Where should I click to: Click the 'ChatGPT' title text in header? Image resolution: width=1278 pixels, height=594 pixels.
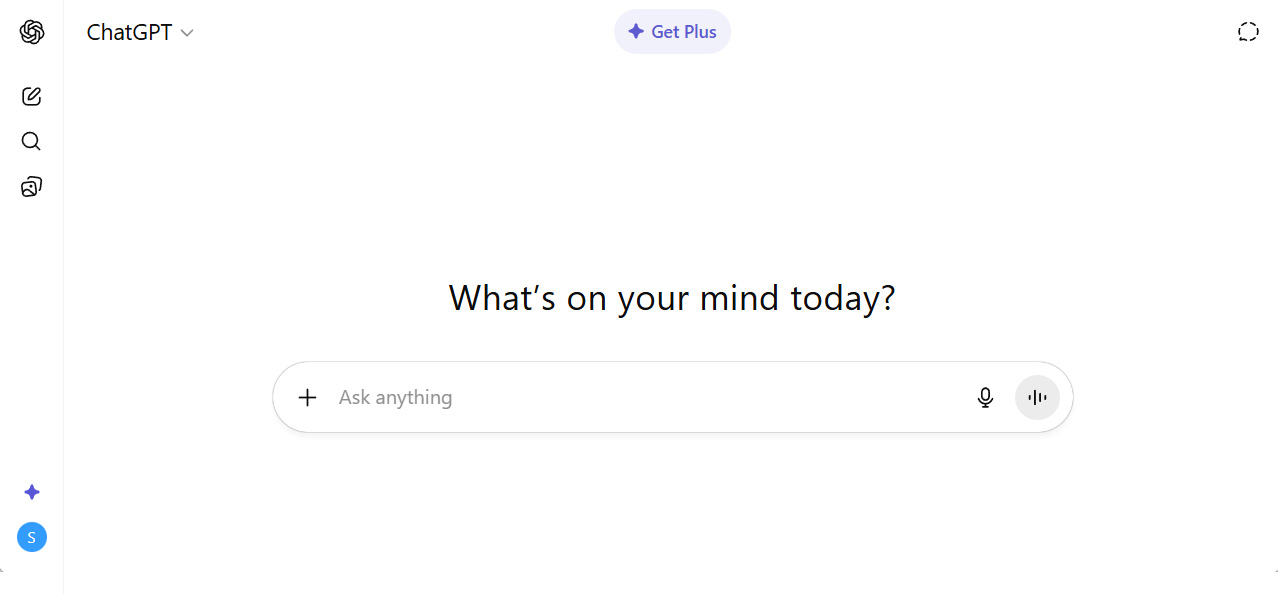129,32
